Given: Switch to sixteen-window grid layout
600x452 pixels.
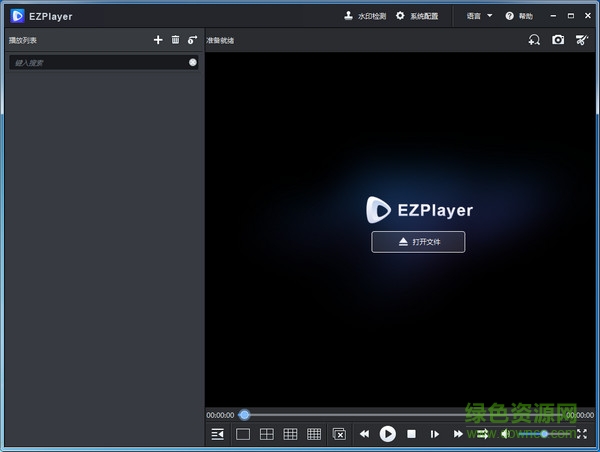Looking at the screenshot, I should tap(314, 434).
